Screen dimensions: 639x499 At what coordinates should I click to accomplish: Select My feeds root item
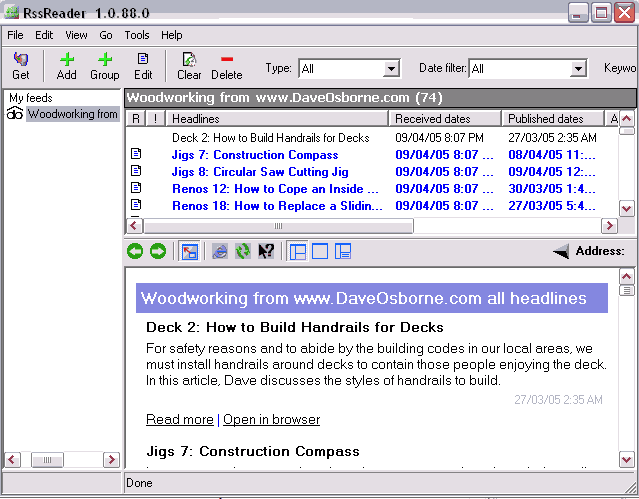[x=31, y=98]
